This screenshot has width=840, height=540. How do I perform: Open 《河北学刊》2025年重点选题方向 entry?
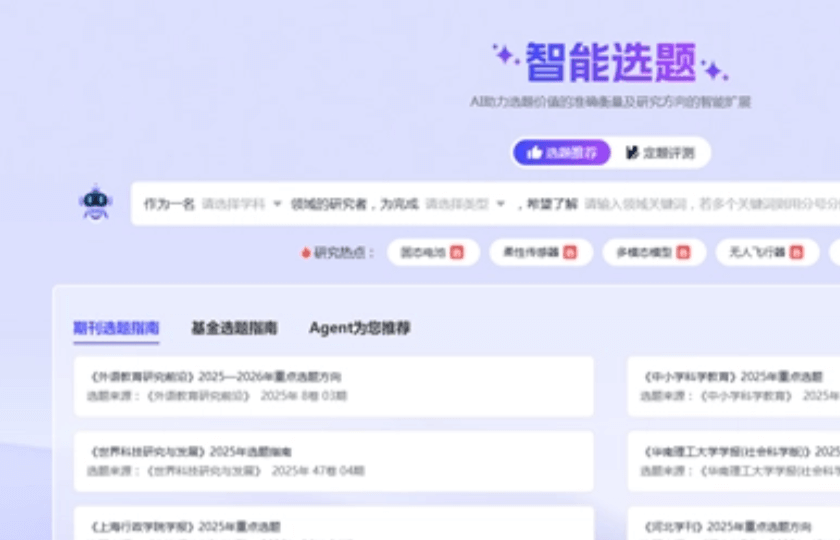tap(733, 523)
